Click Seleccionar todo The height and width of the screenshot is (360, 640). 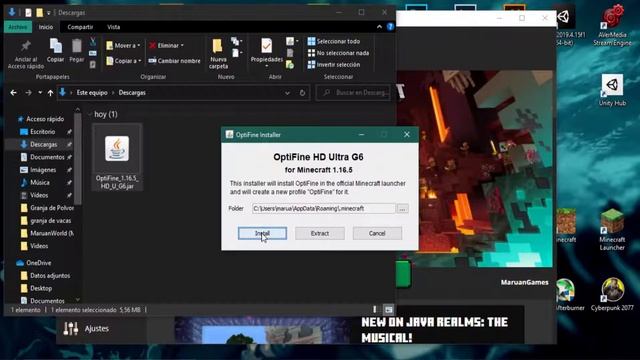[x=334, y=41]
